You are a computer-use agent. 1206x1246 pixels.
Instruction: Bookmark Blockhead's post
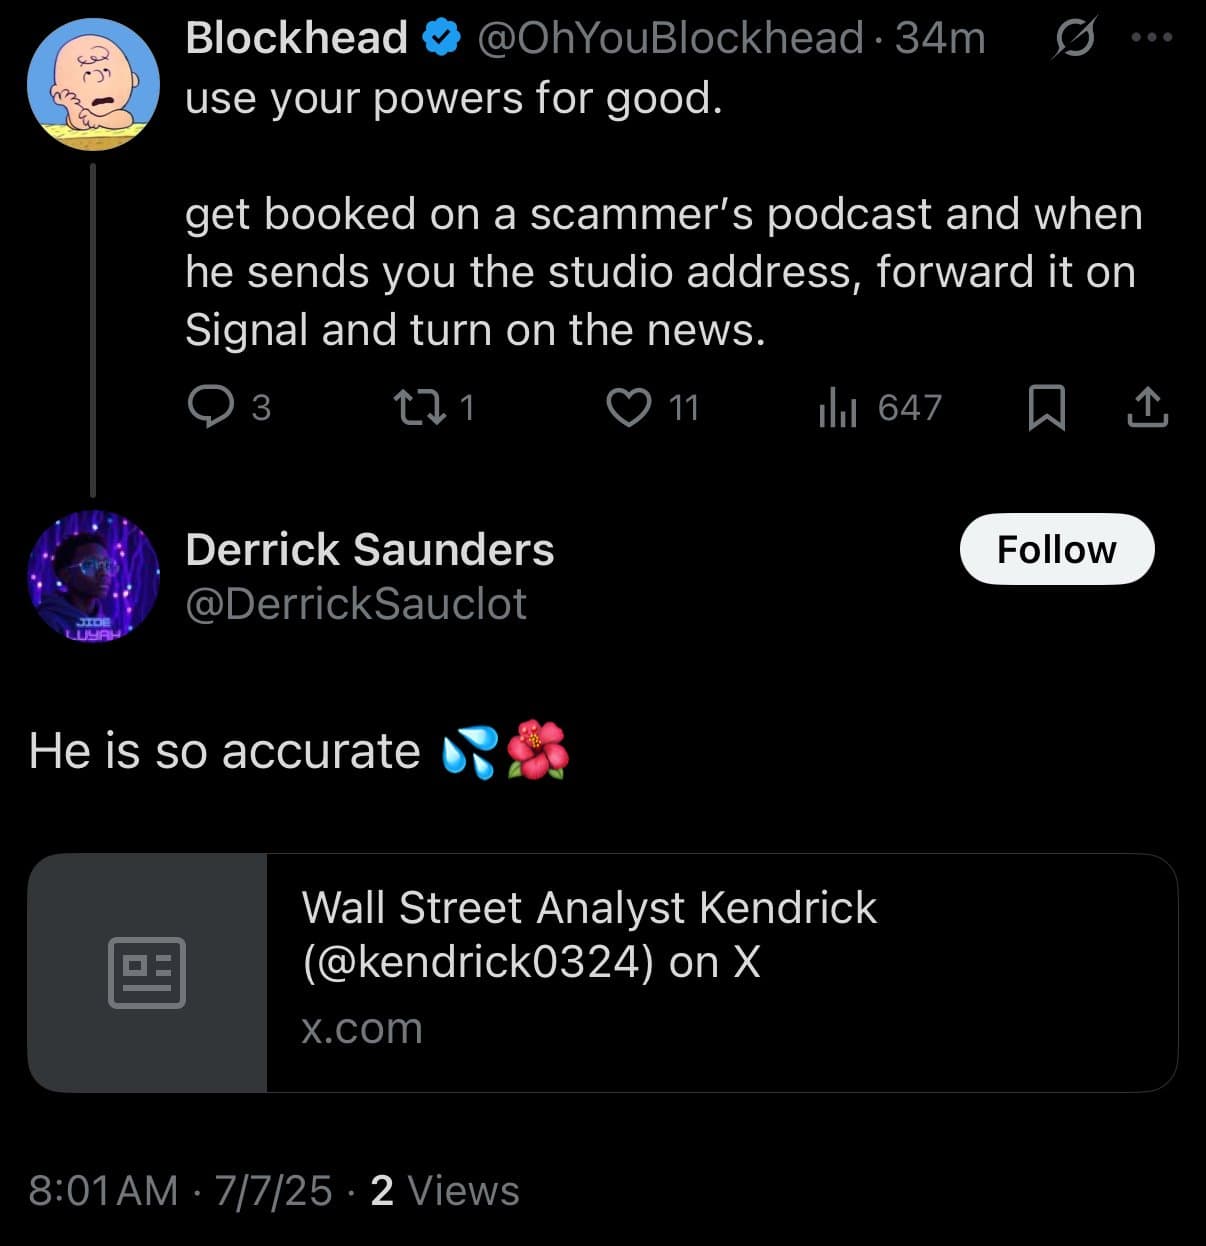tap(1046, 408)
